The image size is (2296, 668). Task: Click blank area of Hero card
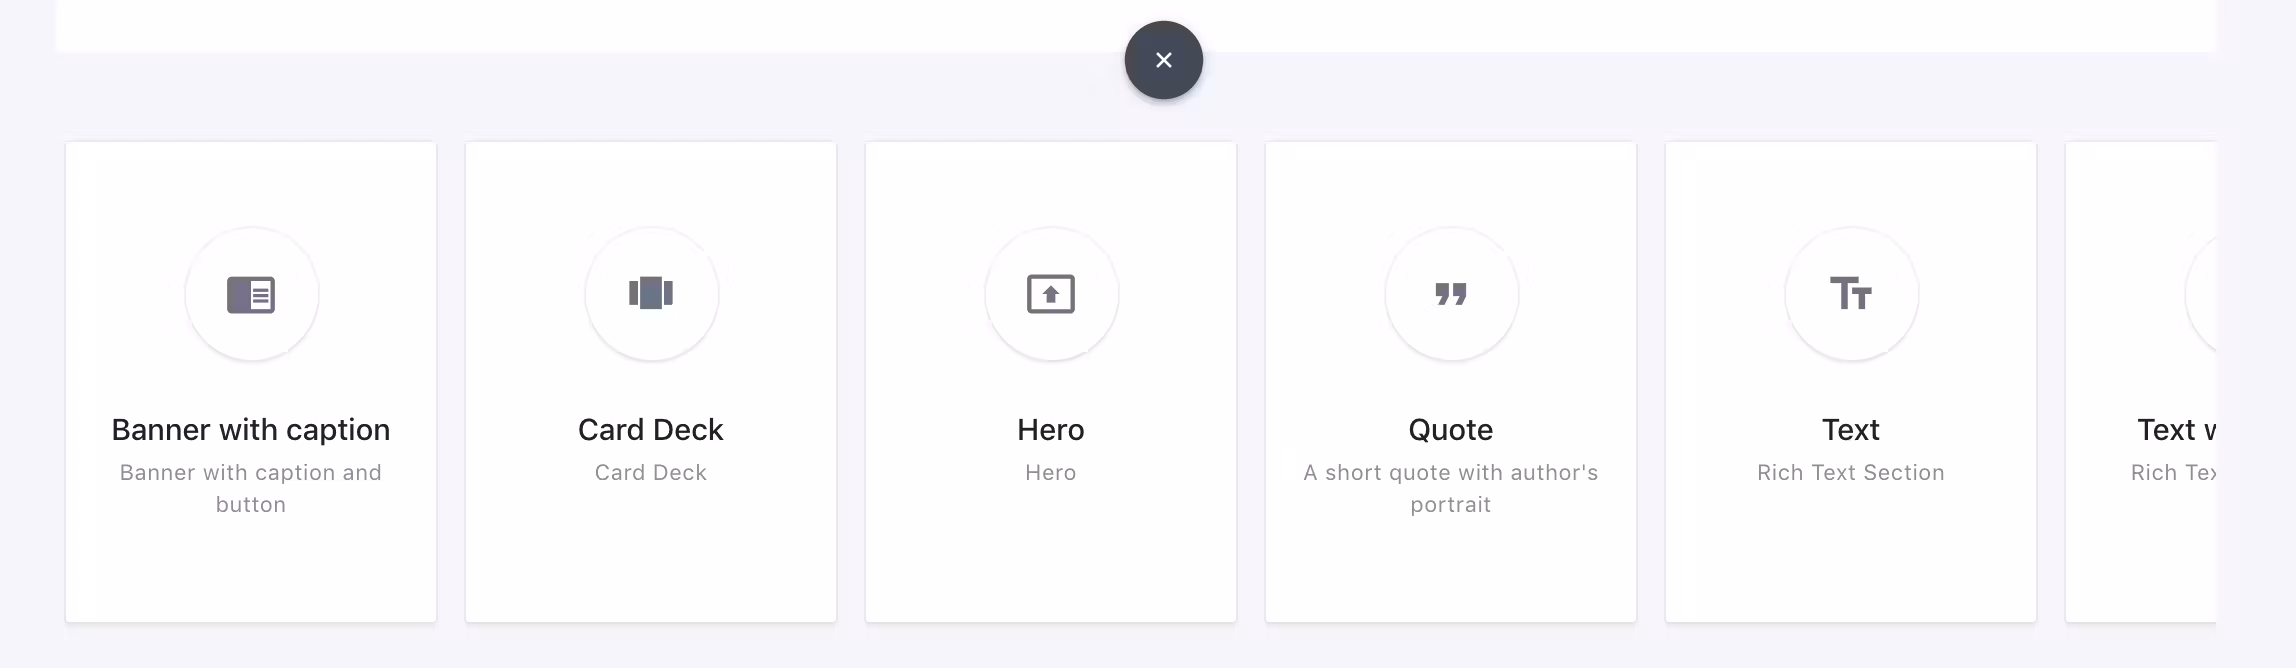[1051, 560]
